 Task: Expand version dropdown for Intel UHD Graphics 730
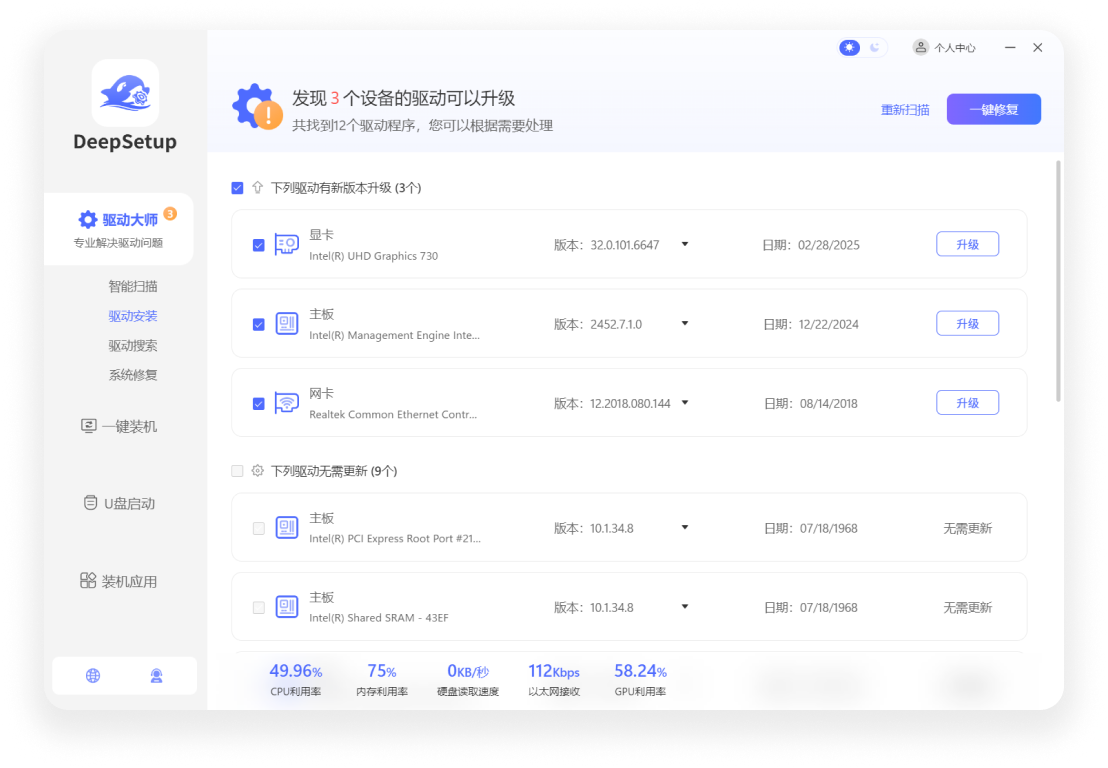[x=684, y=243]
